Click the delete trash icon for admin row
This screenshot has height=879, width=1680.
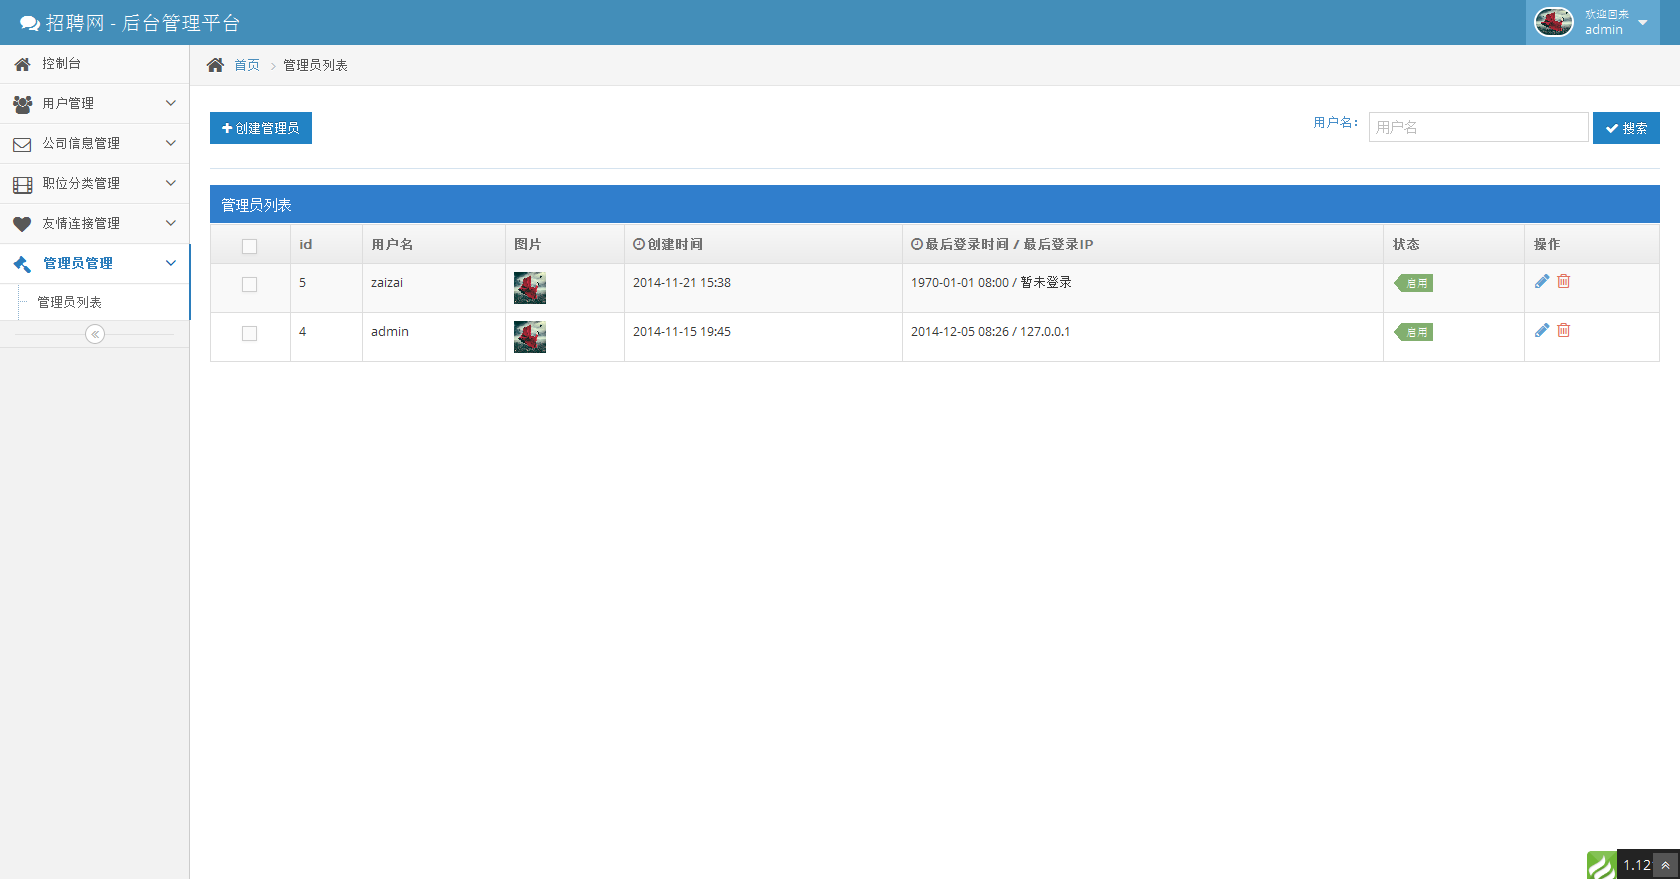tap(1564, 331)
